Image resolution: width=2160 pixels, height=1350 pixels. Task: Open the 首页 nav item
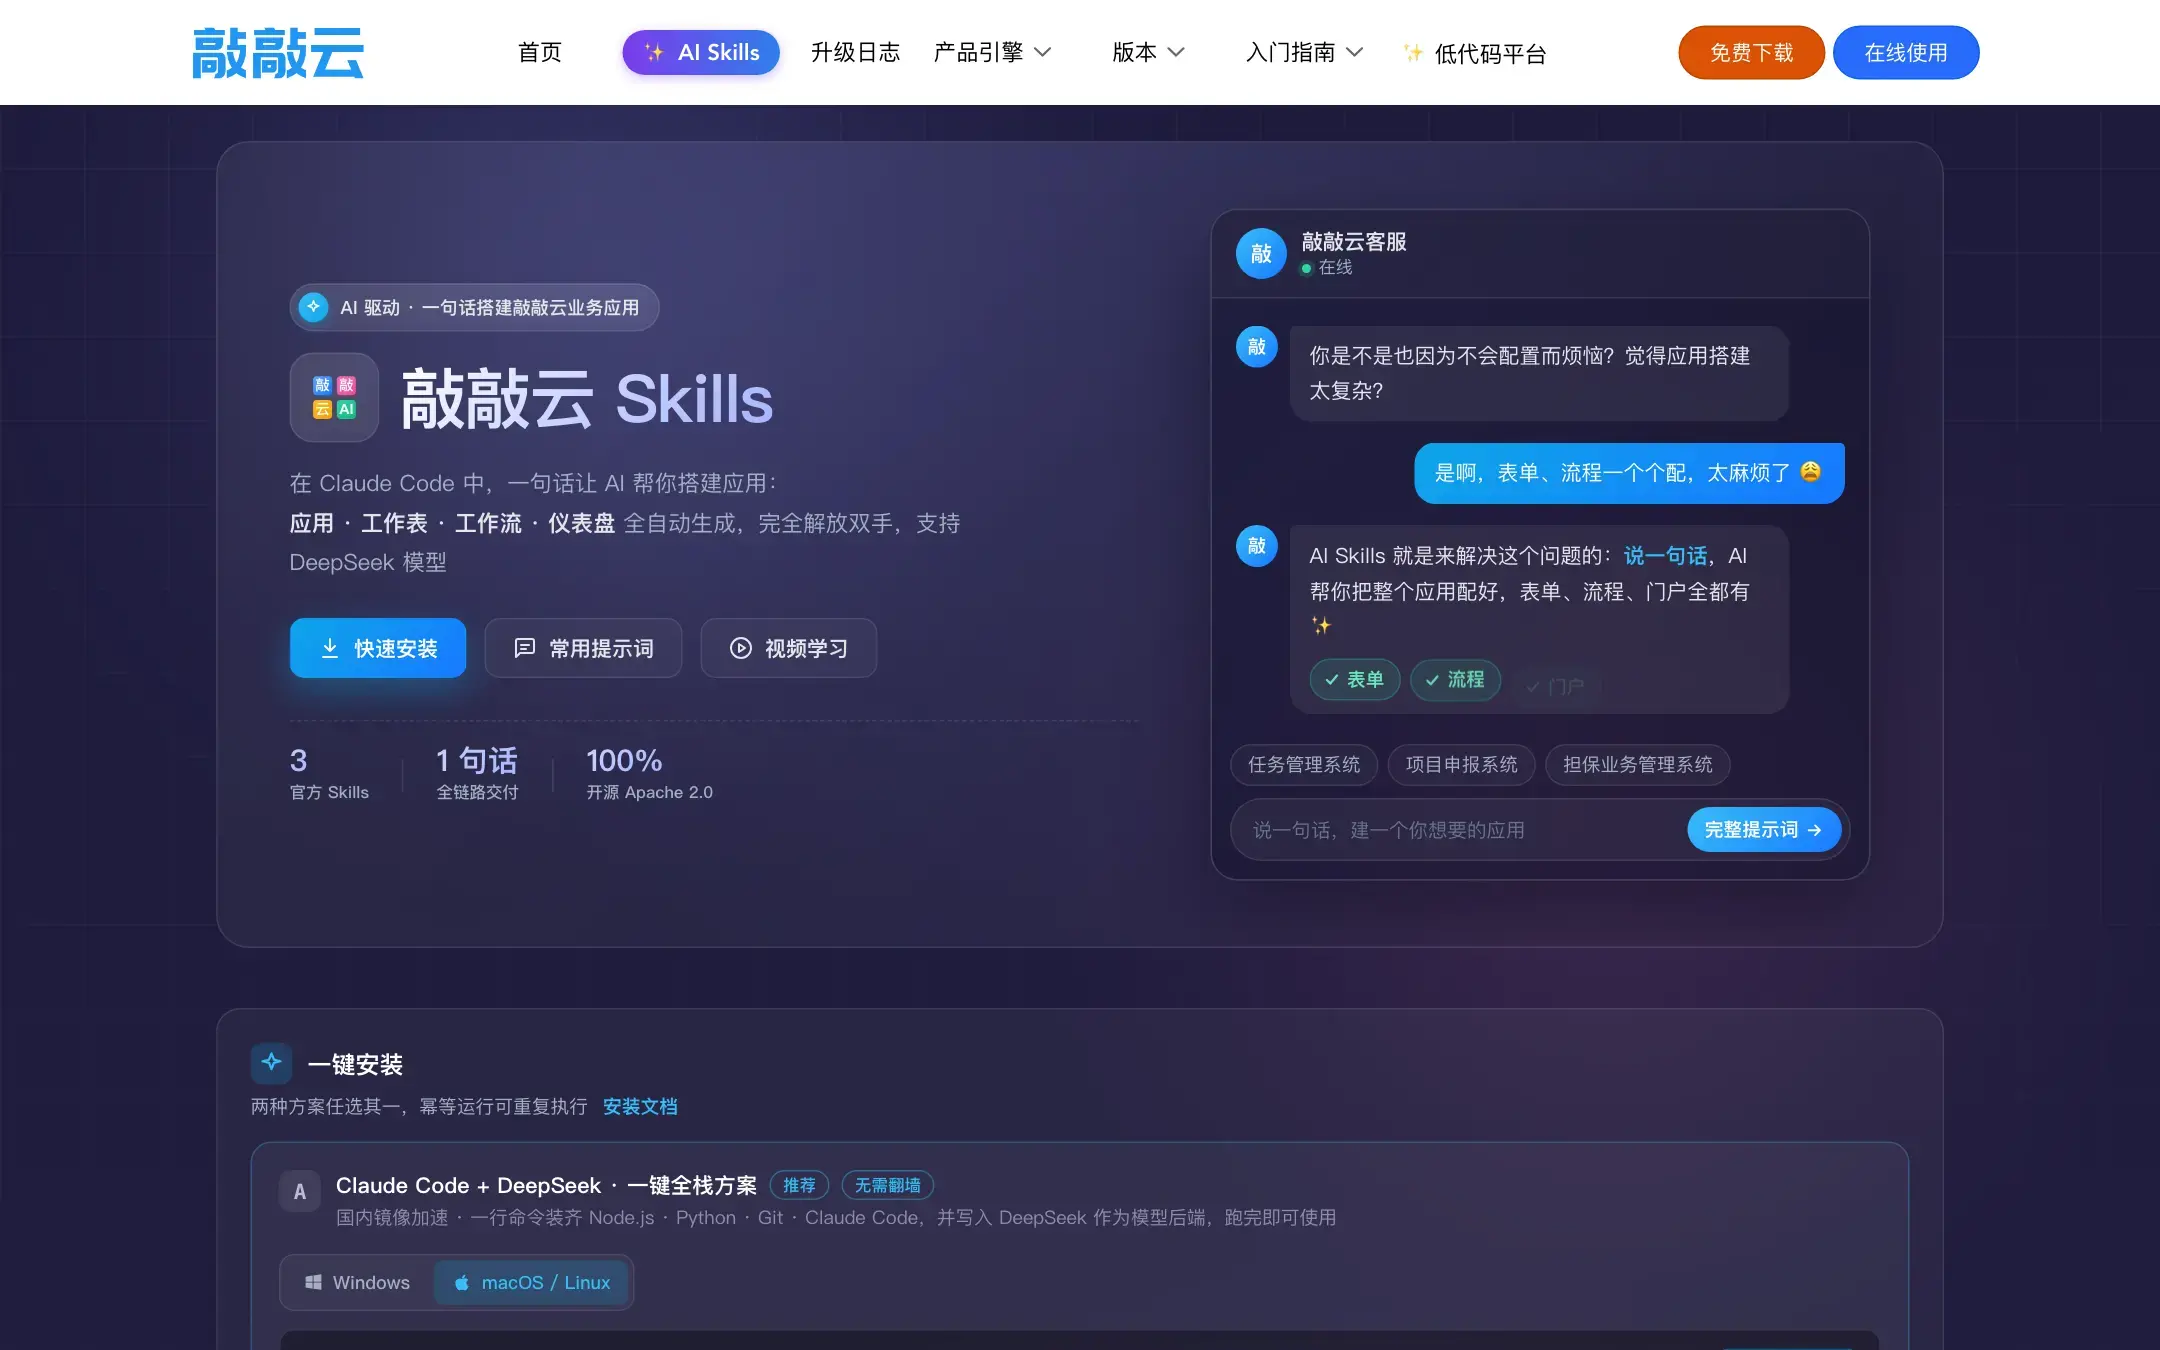coord(540,52)
